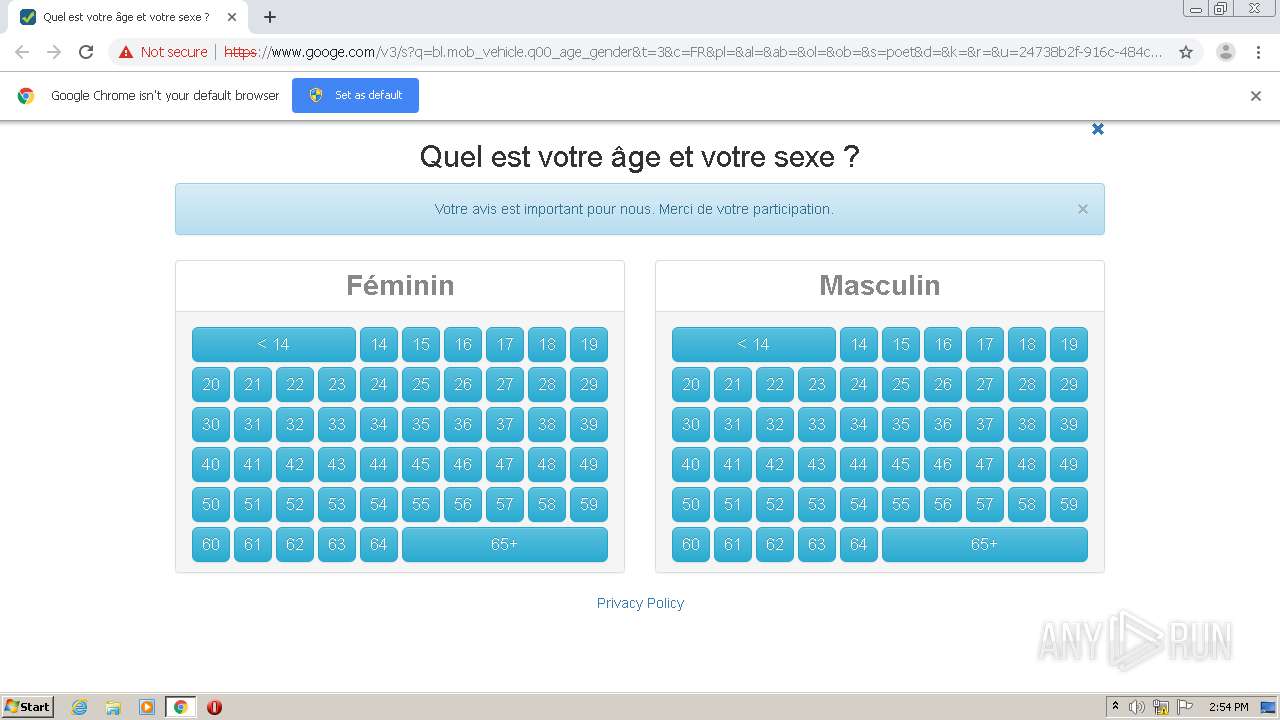Click the Not secure warning icon

coord(126,52)
